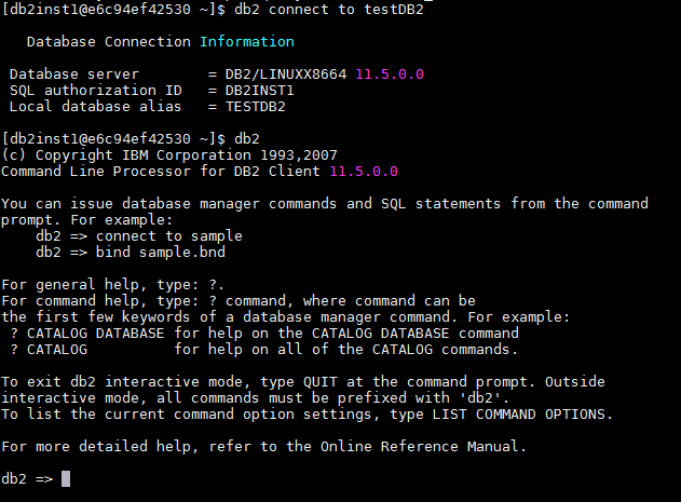Click the terminal cursor at db2 prompt
682x503 pixels.
point(66,479)
